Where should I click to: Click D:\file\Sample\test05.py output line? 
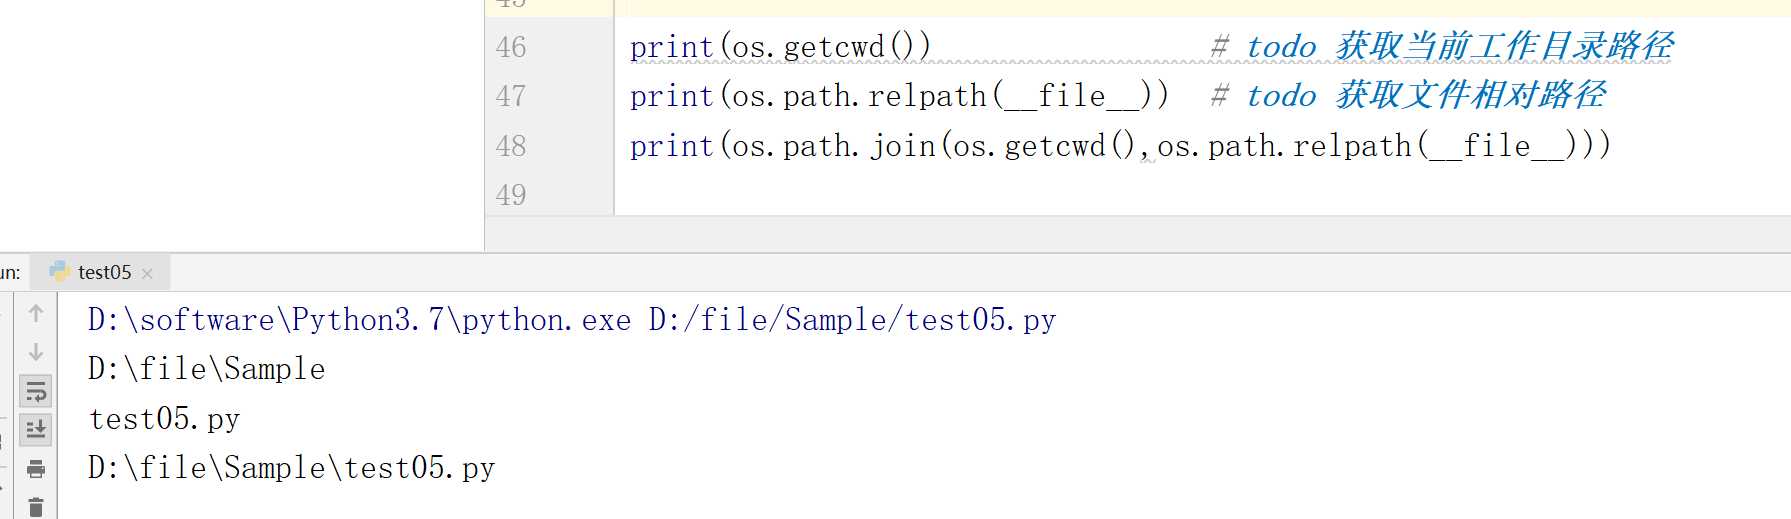(x=291, y=468)
